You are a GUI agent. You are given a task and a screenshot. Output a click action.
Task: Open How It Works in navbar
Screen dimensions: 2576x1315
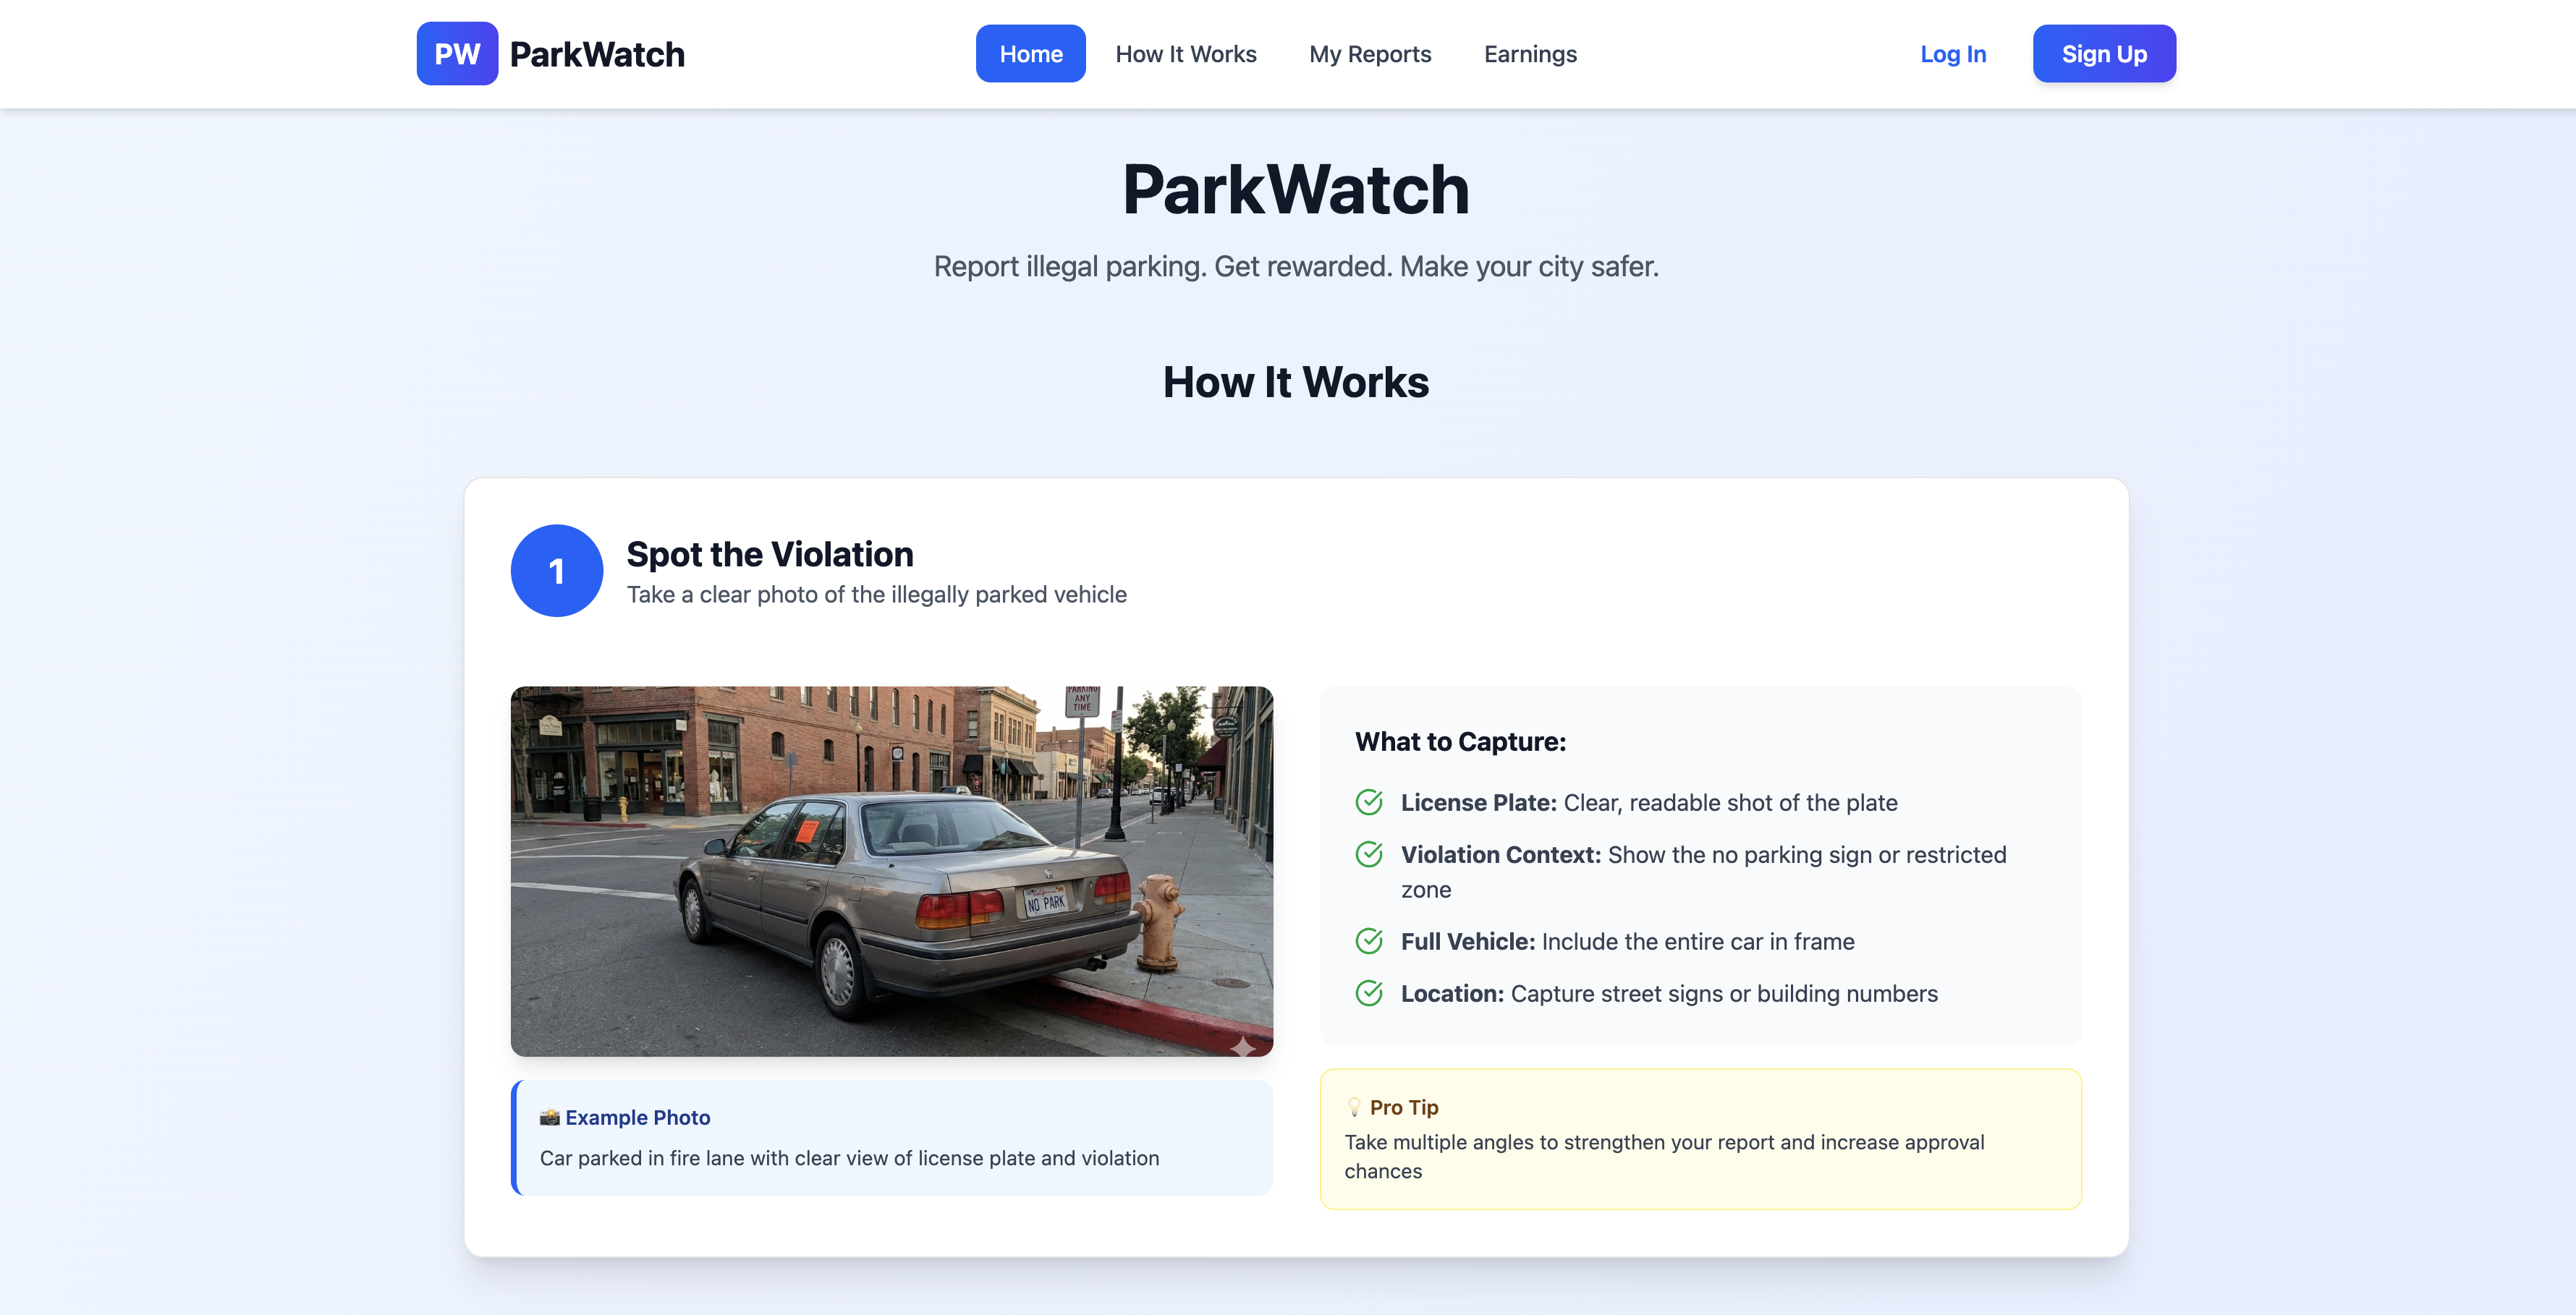click(x=1185, y=54)
